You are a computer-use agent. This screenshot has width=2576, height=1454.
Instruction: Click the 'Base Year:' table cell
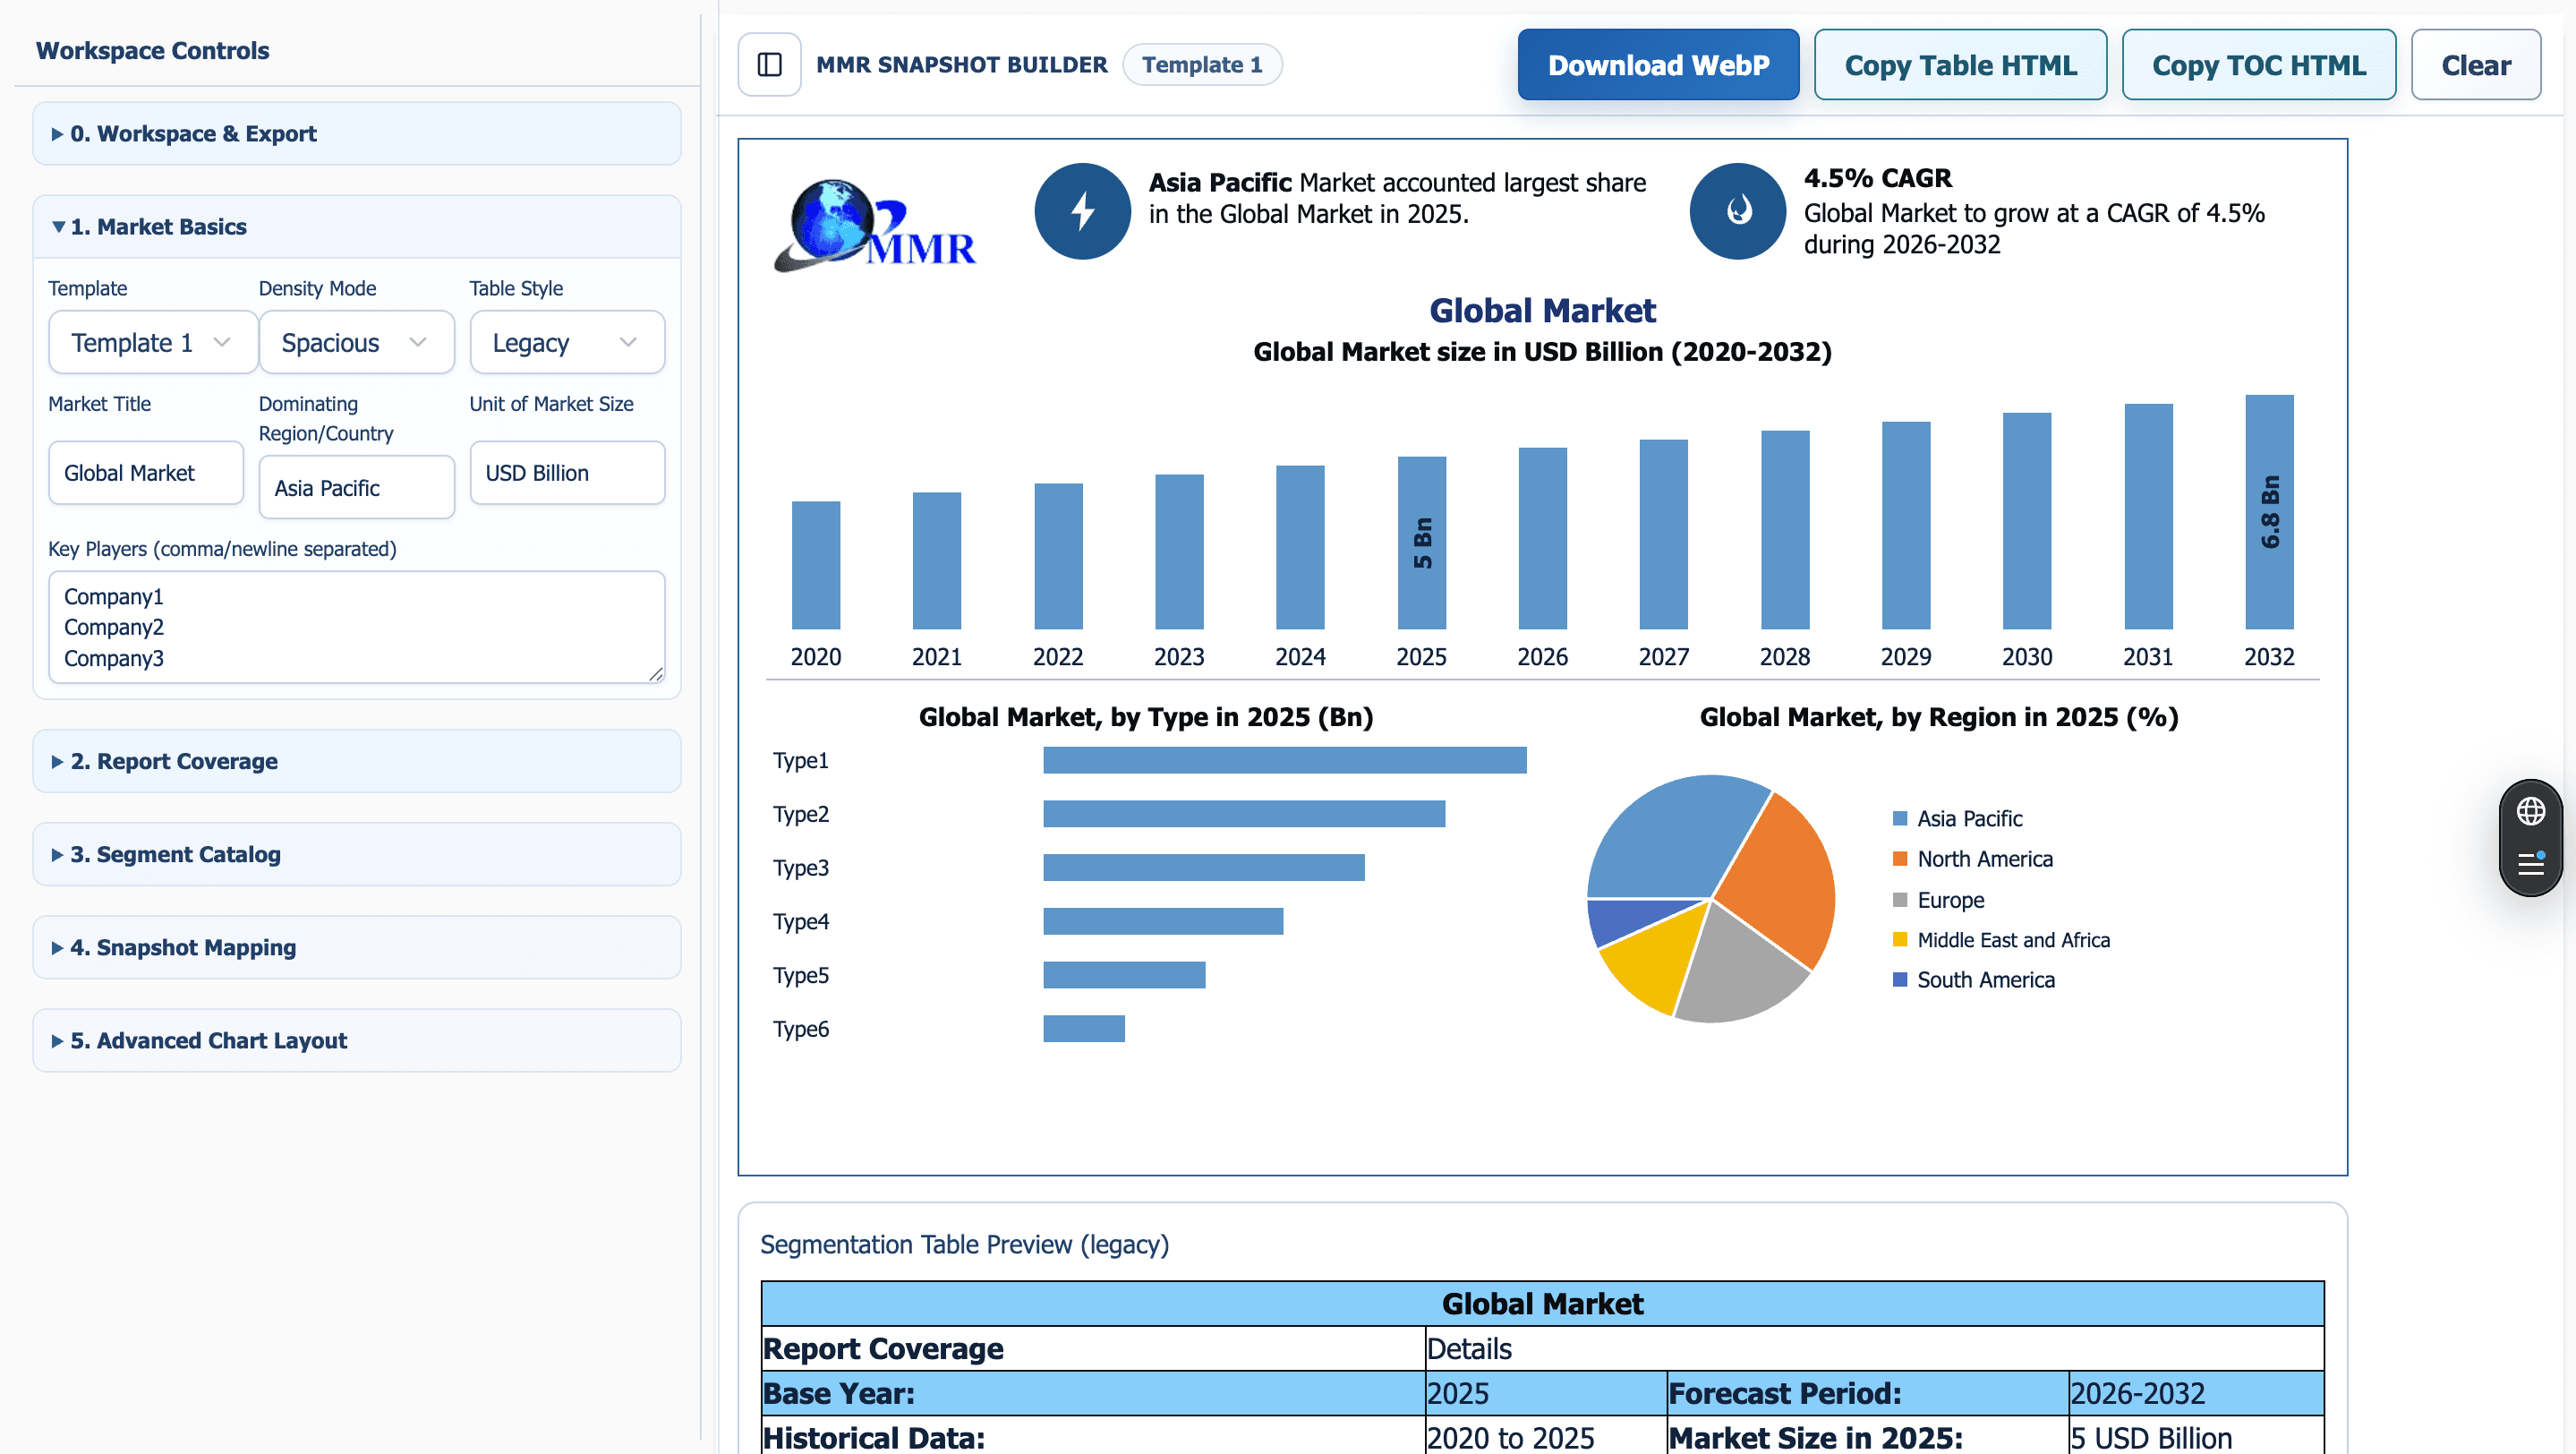tap(1093, 1393)
